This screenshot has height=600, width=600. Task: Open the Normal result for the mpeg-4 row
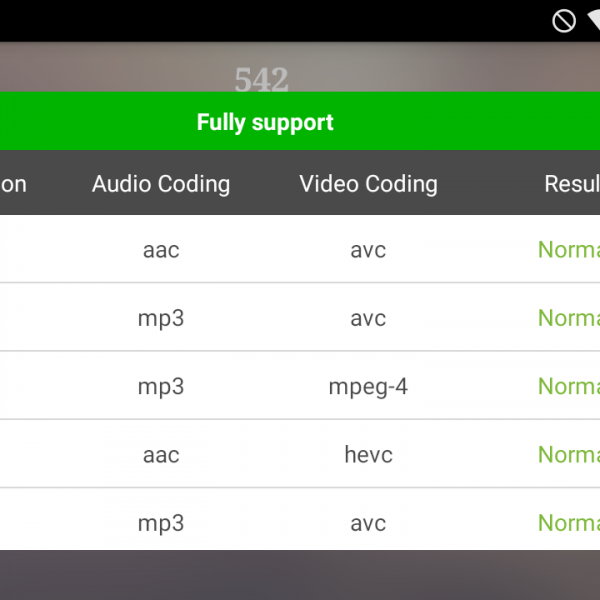(x=568, y=386)
